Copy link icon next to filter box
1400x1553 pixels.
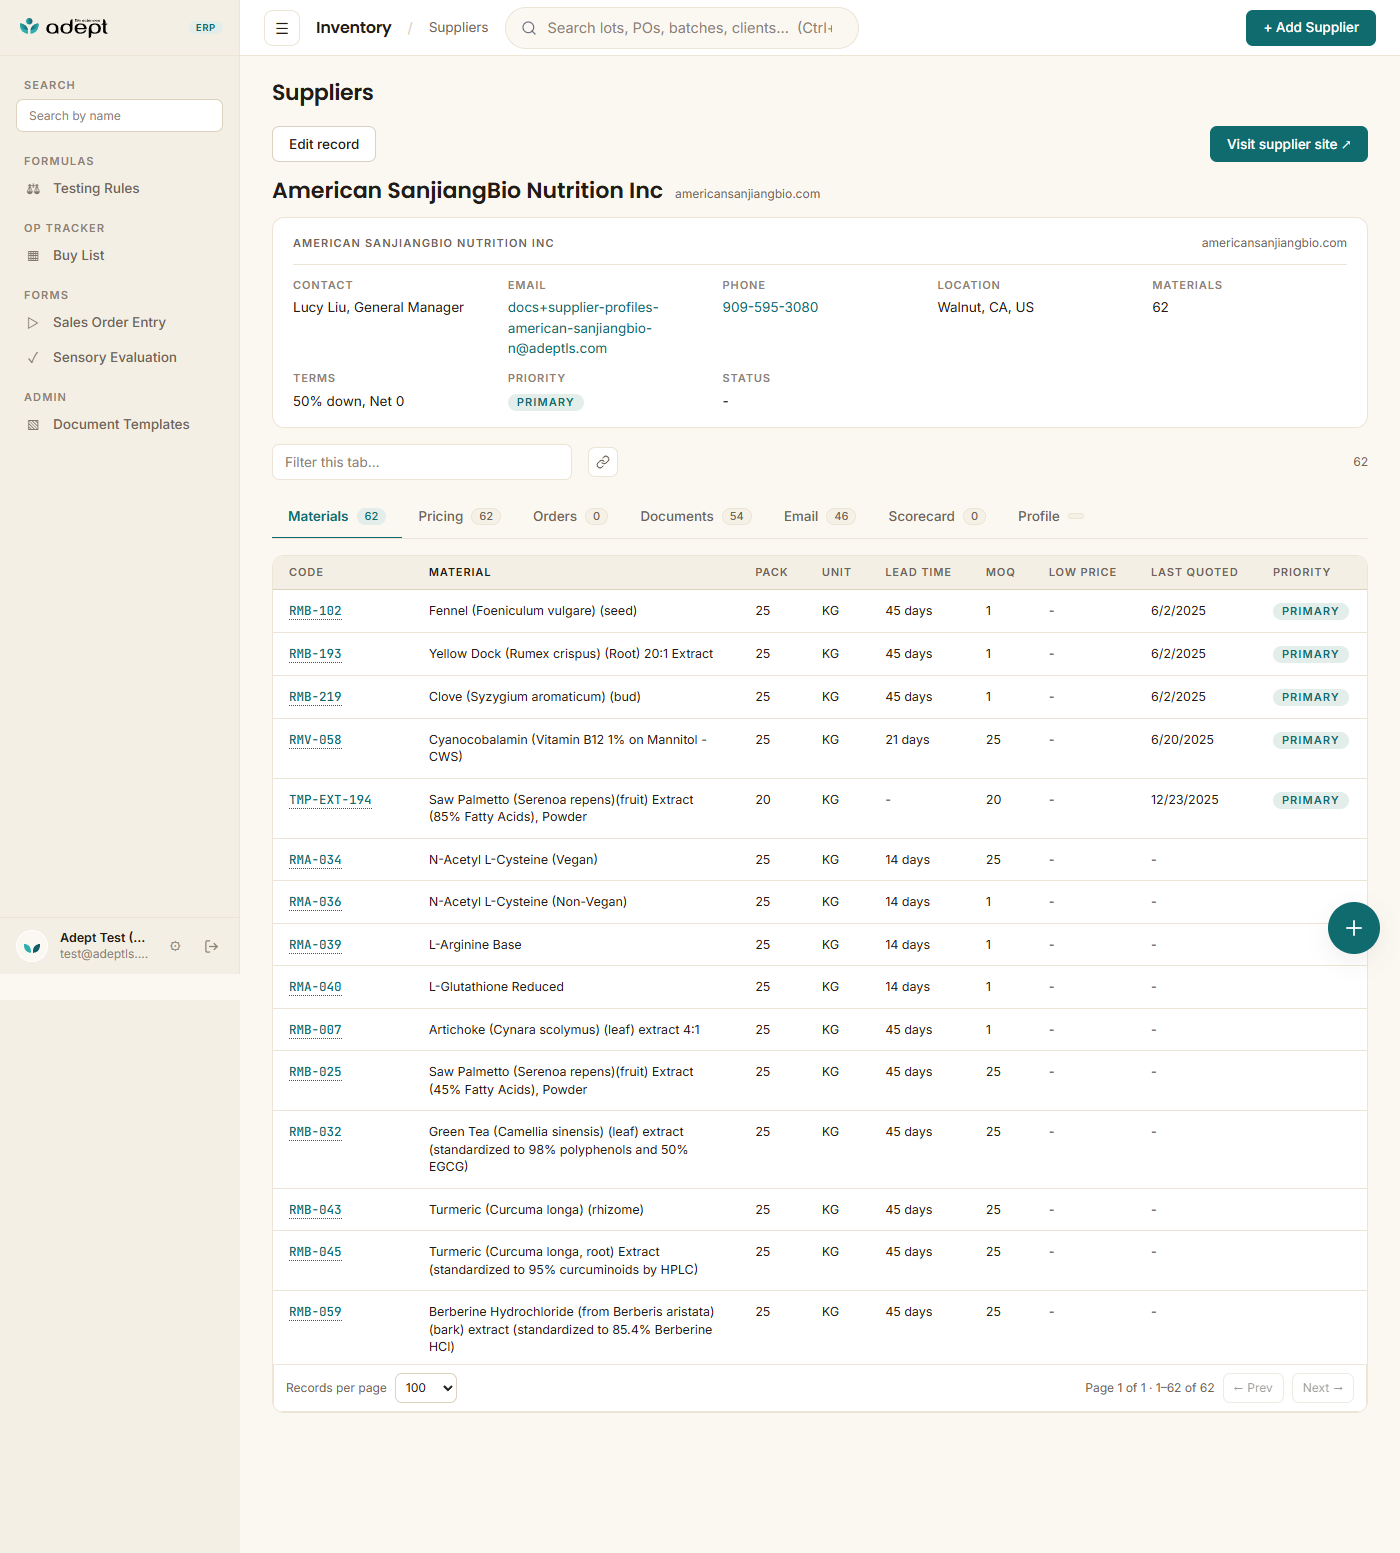603,462
